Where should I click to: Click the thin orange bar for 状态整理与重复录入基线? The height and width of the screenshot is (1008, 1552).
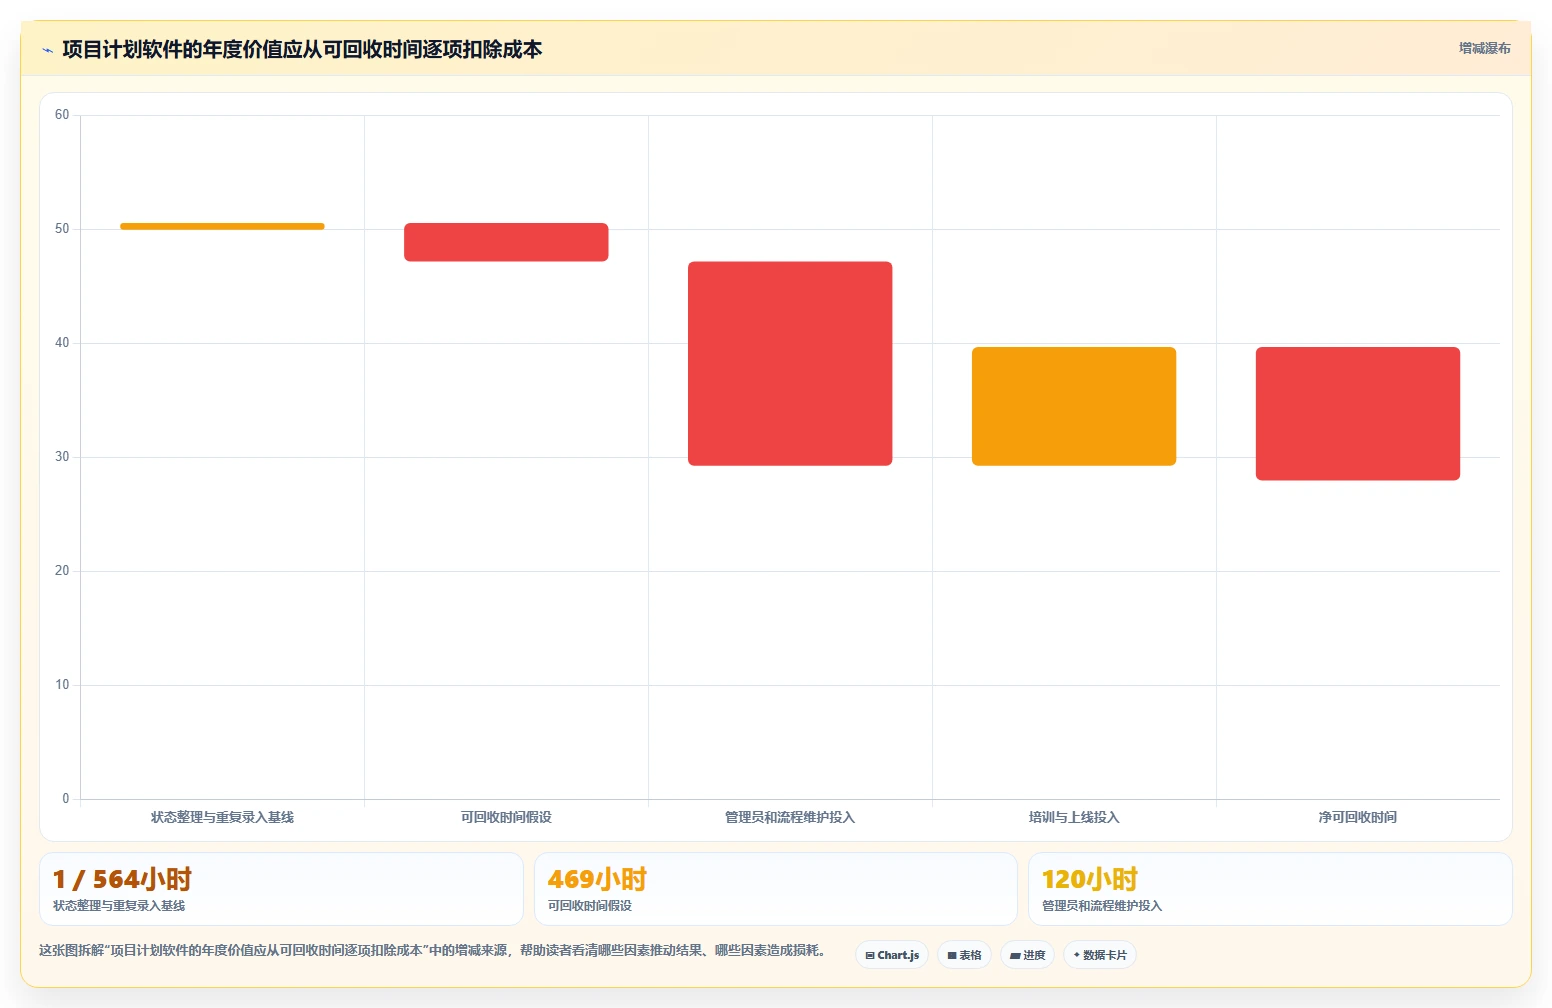point(222,226)
